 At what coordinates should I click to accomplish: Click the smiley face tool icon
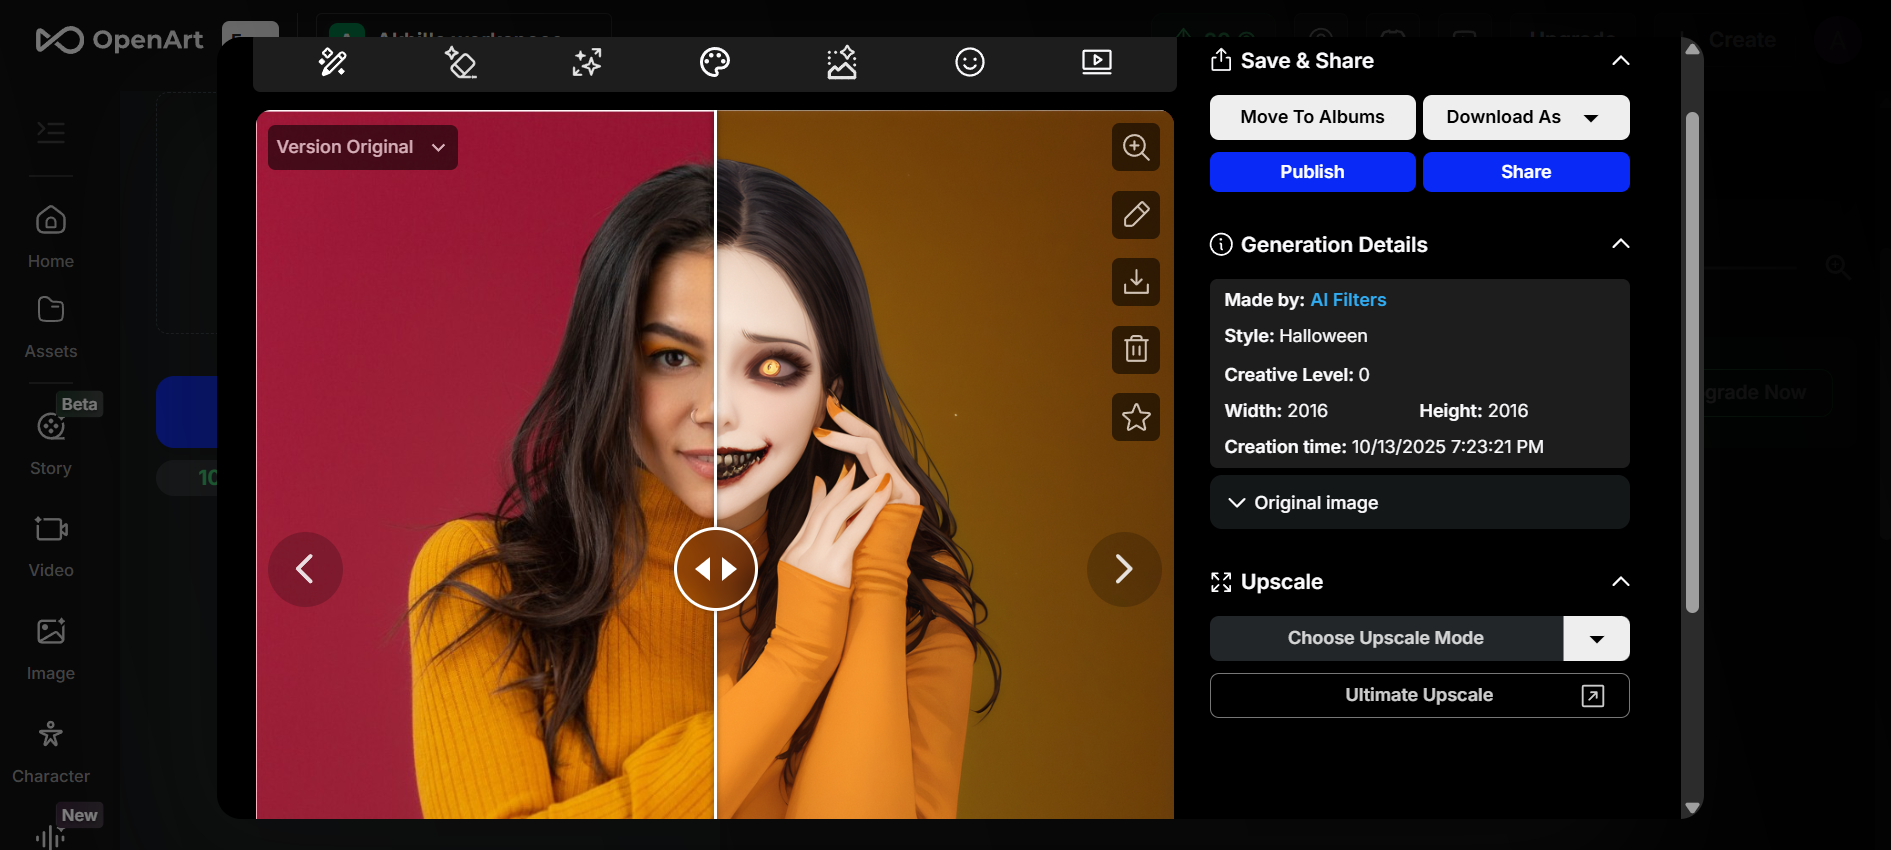tap(969, 63)
